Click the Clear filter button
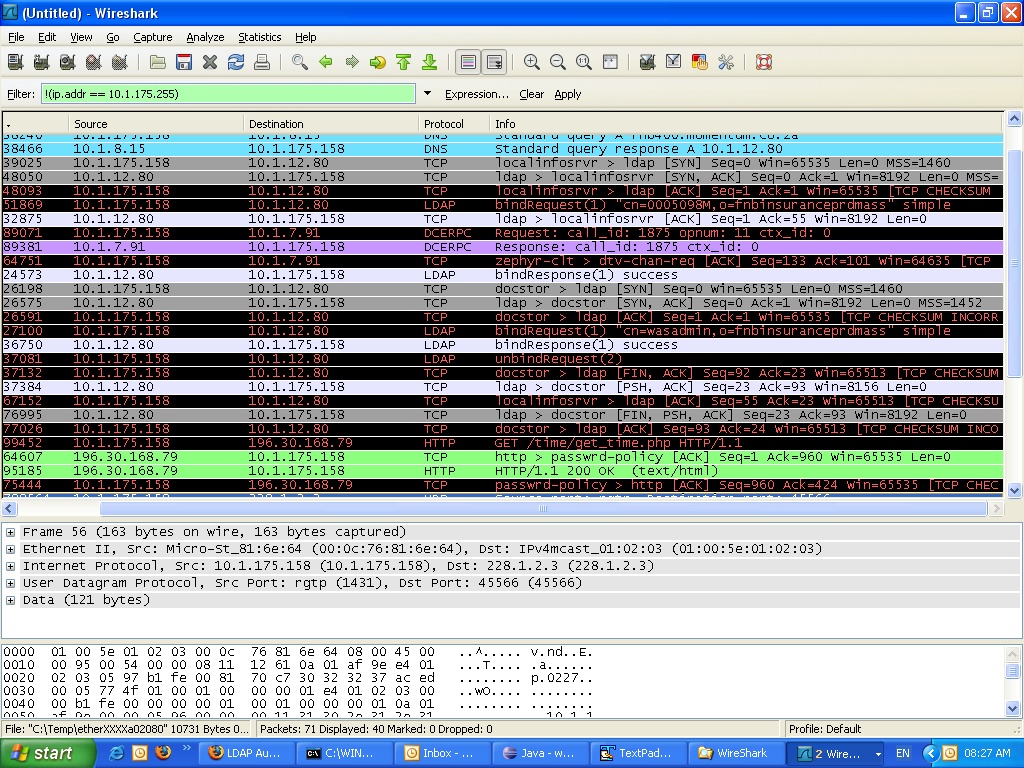The height and width of the screenshot is (768, 1024). tap(530, 93)
